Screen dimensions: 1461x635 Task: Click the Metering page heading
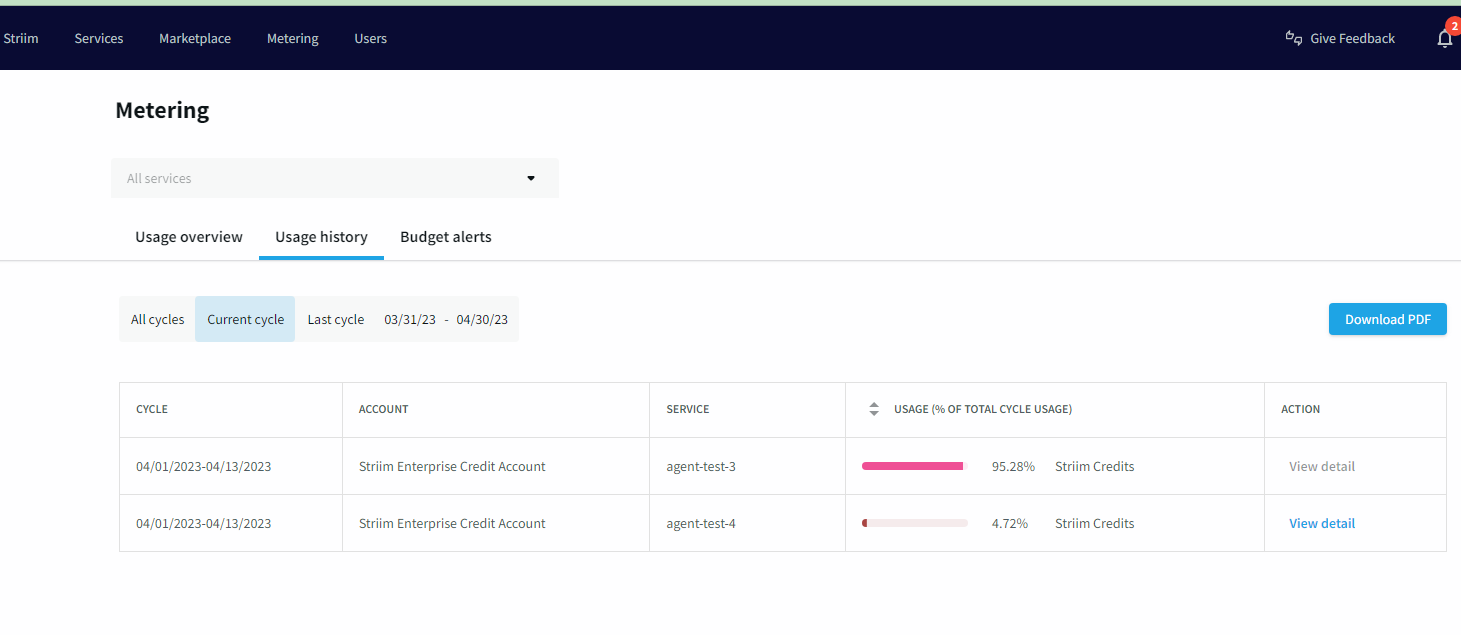pos(162,110)
